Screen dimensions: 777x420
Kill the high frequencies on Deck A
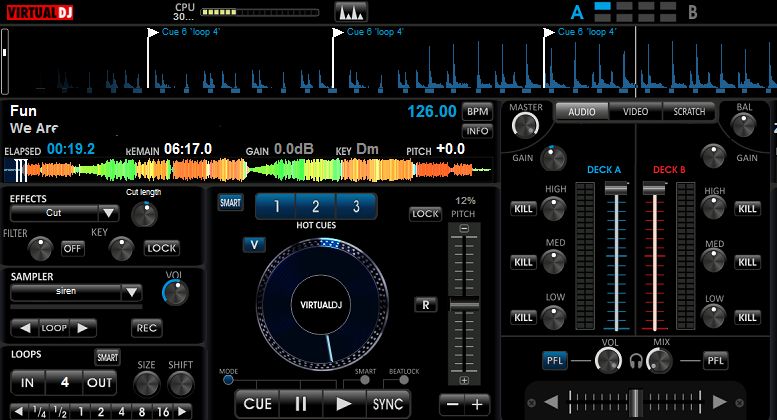tap(524, 208)
